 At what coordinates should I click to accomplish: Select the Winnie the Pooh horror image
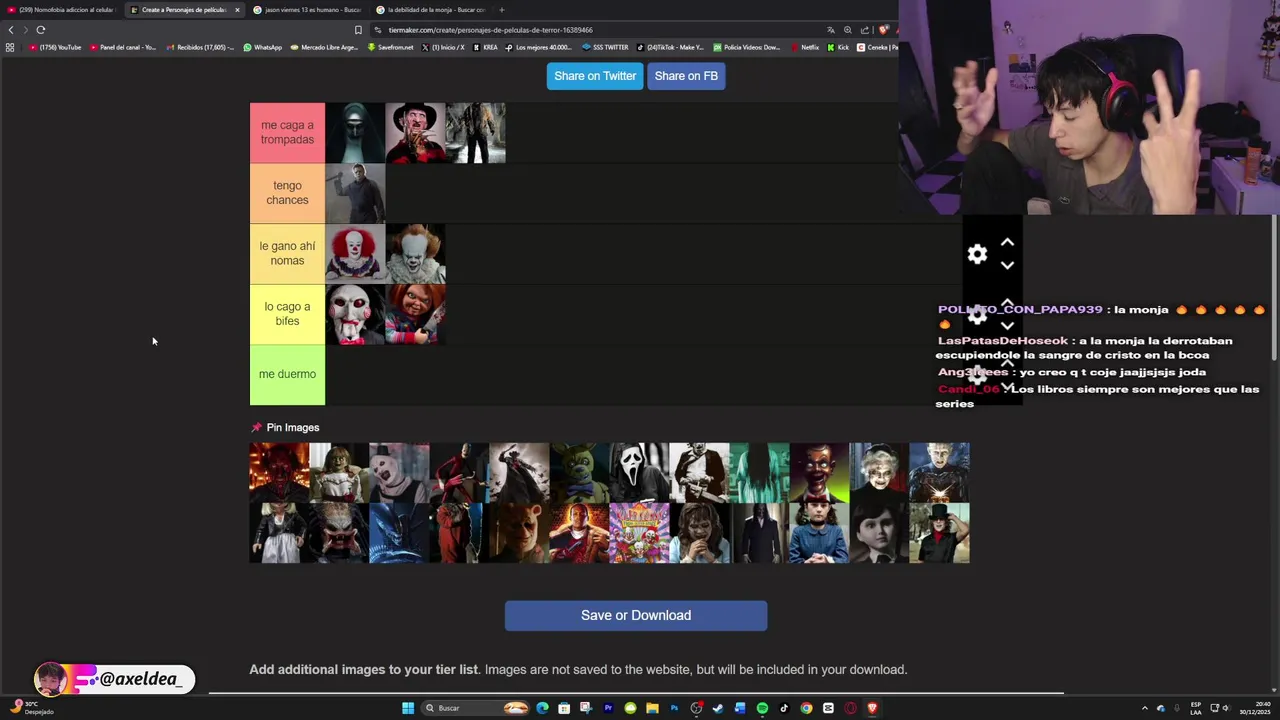coord(519,533)
